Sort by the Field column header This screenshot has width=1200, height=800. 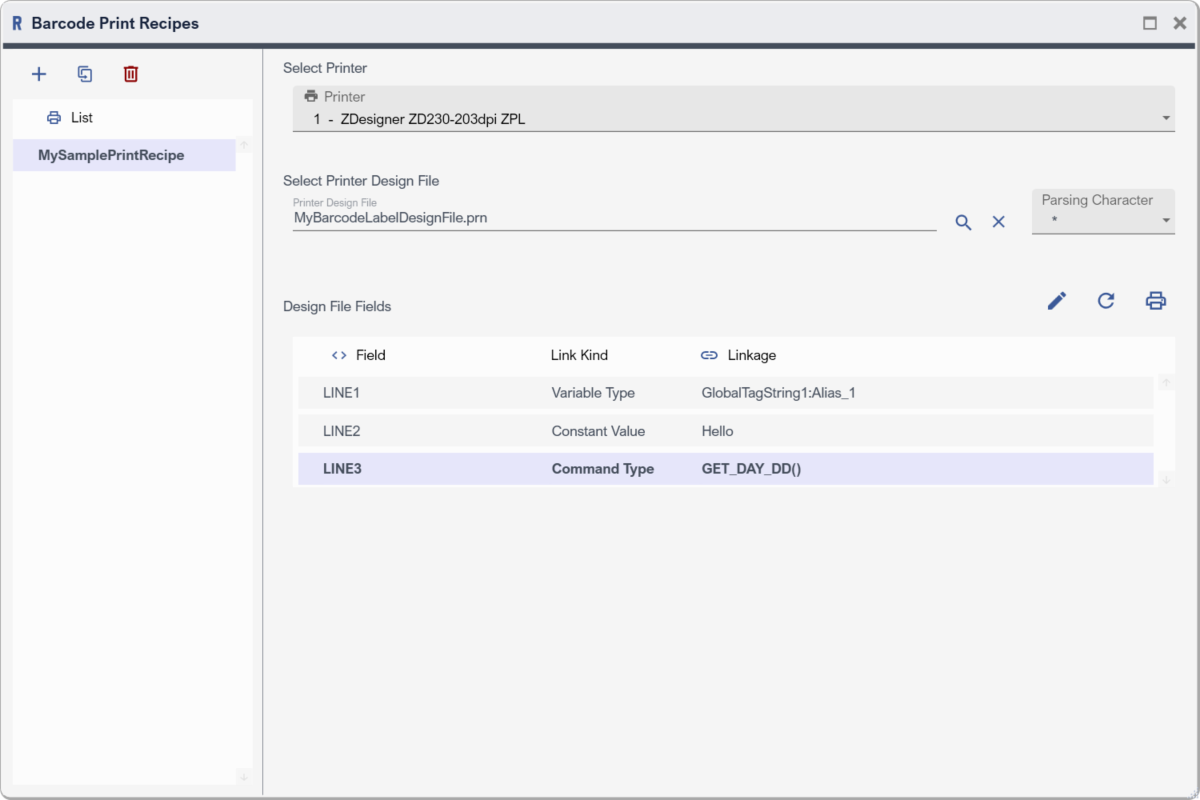(369, 355)
